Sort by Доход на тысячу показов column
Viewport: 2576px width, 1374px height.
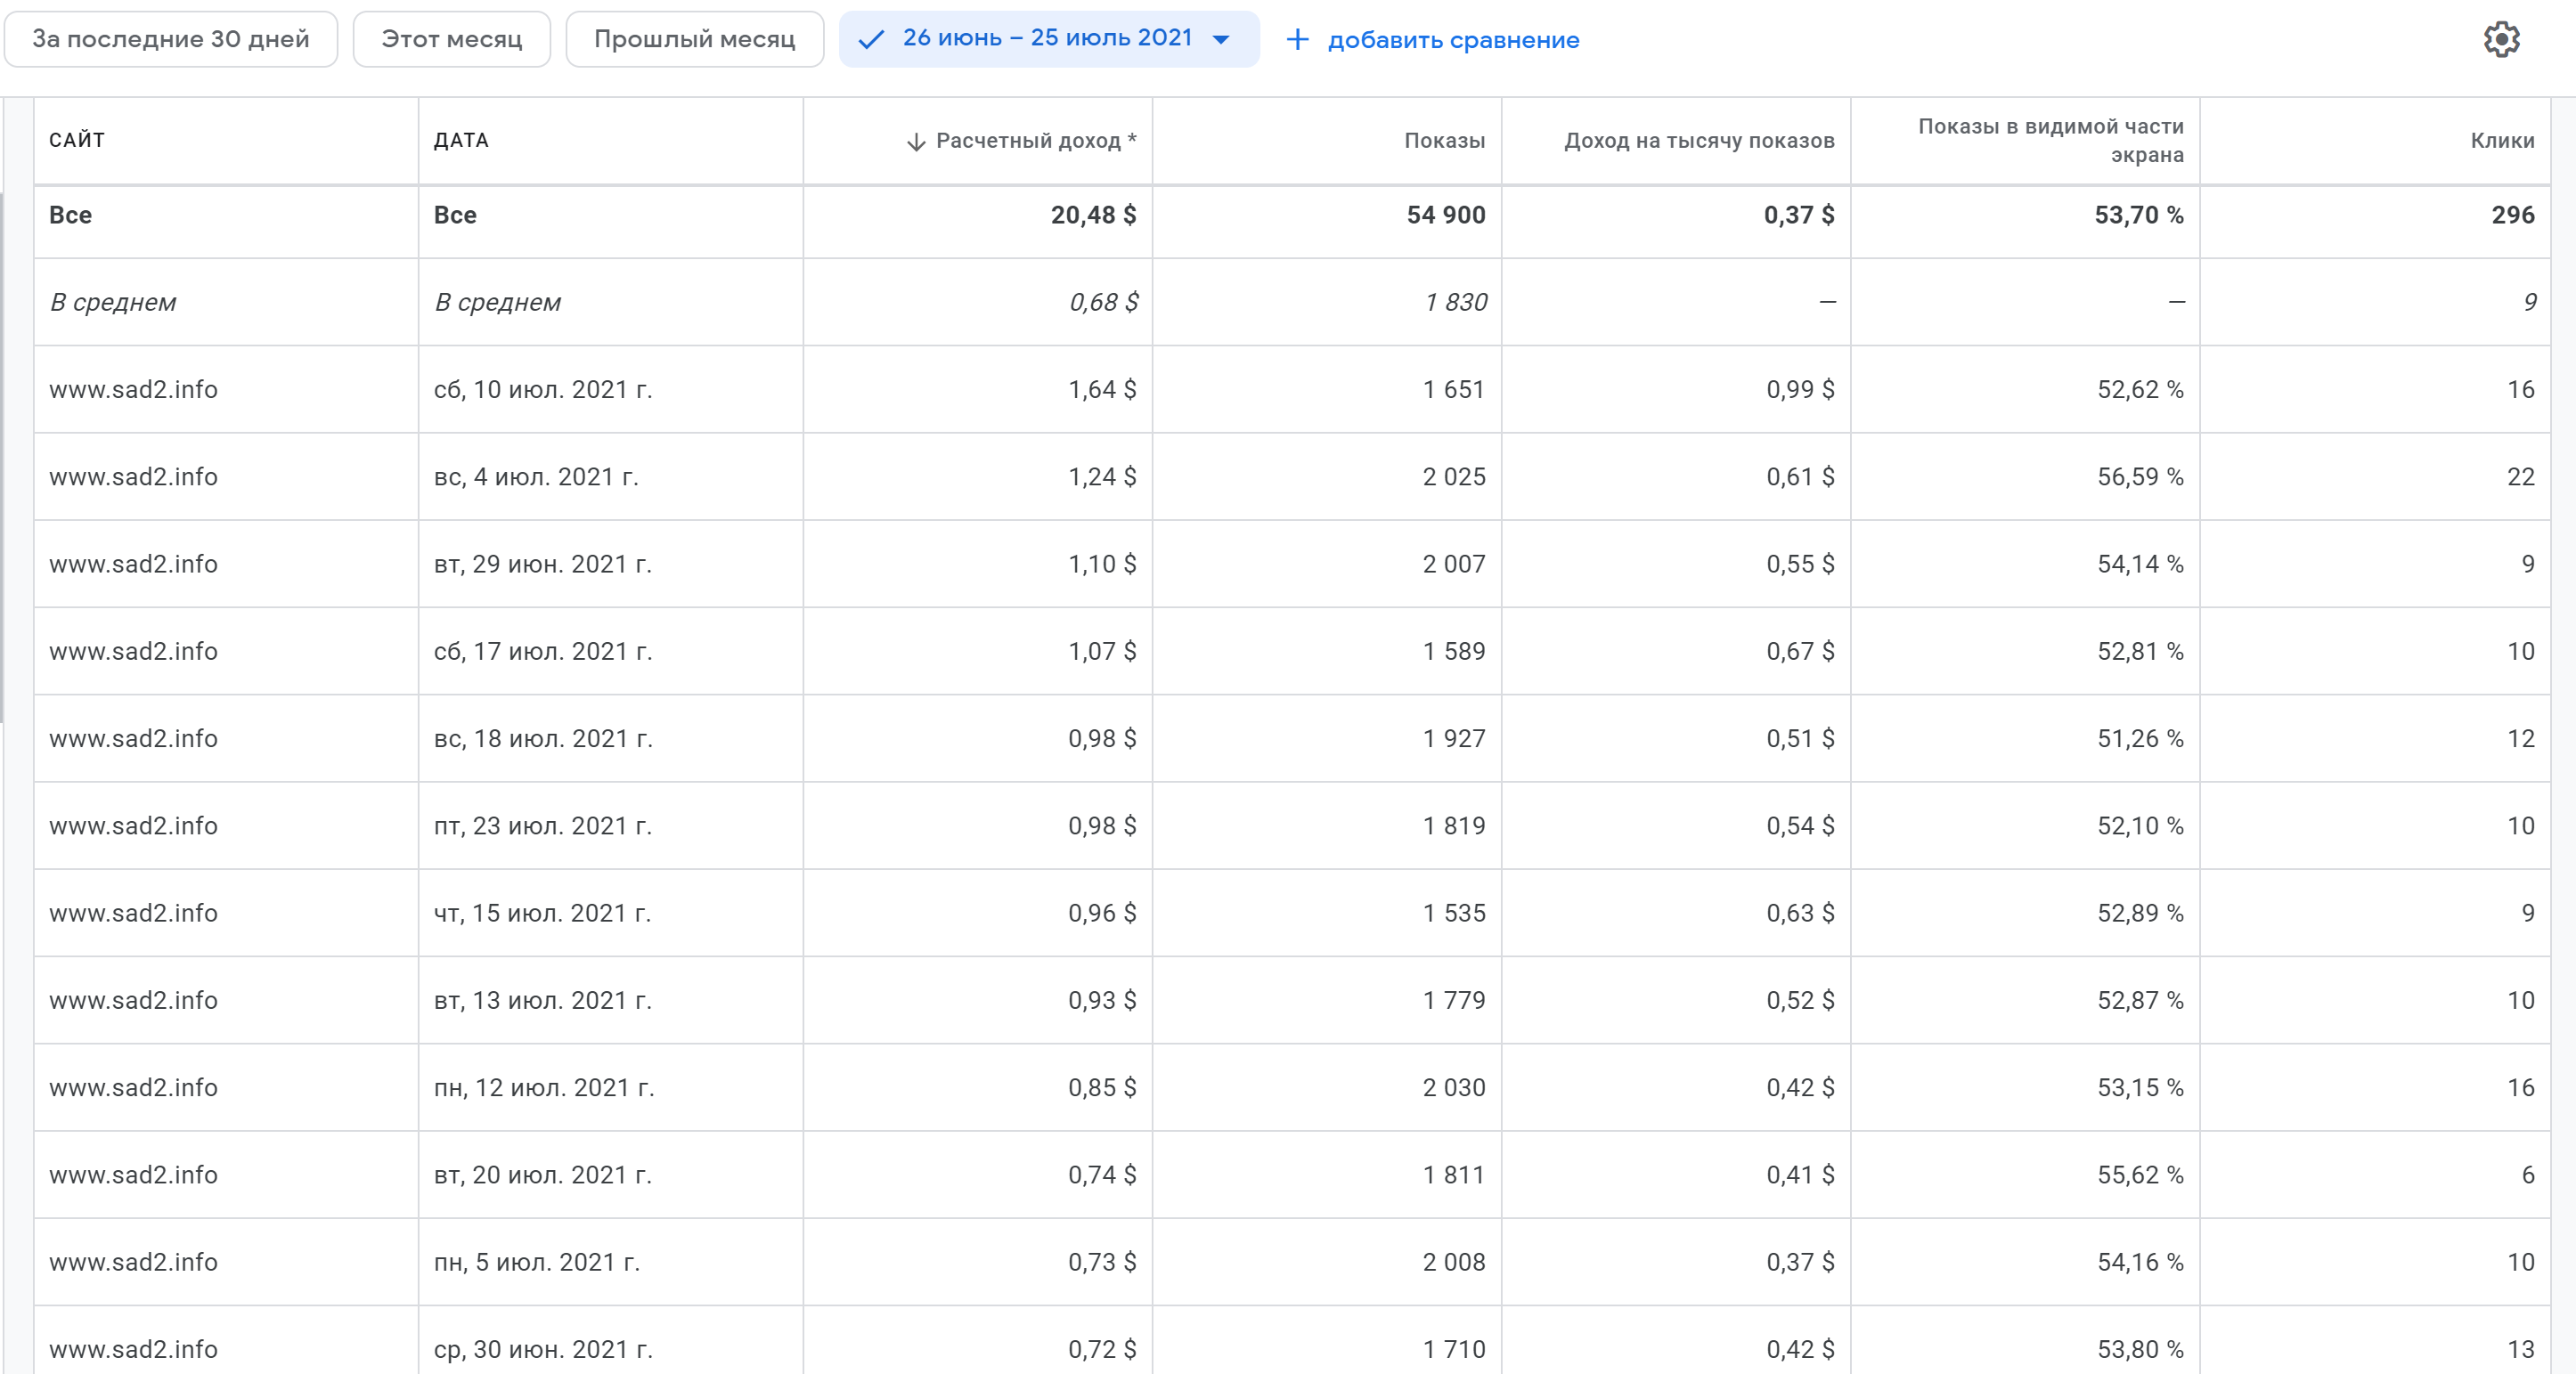[x=1698, y=141]
